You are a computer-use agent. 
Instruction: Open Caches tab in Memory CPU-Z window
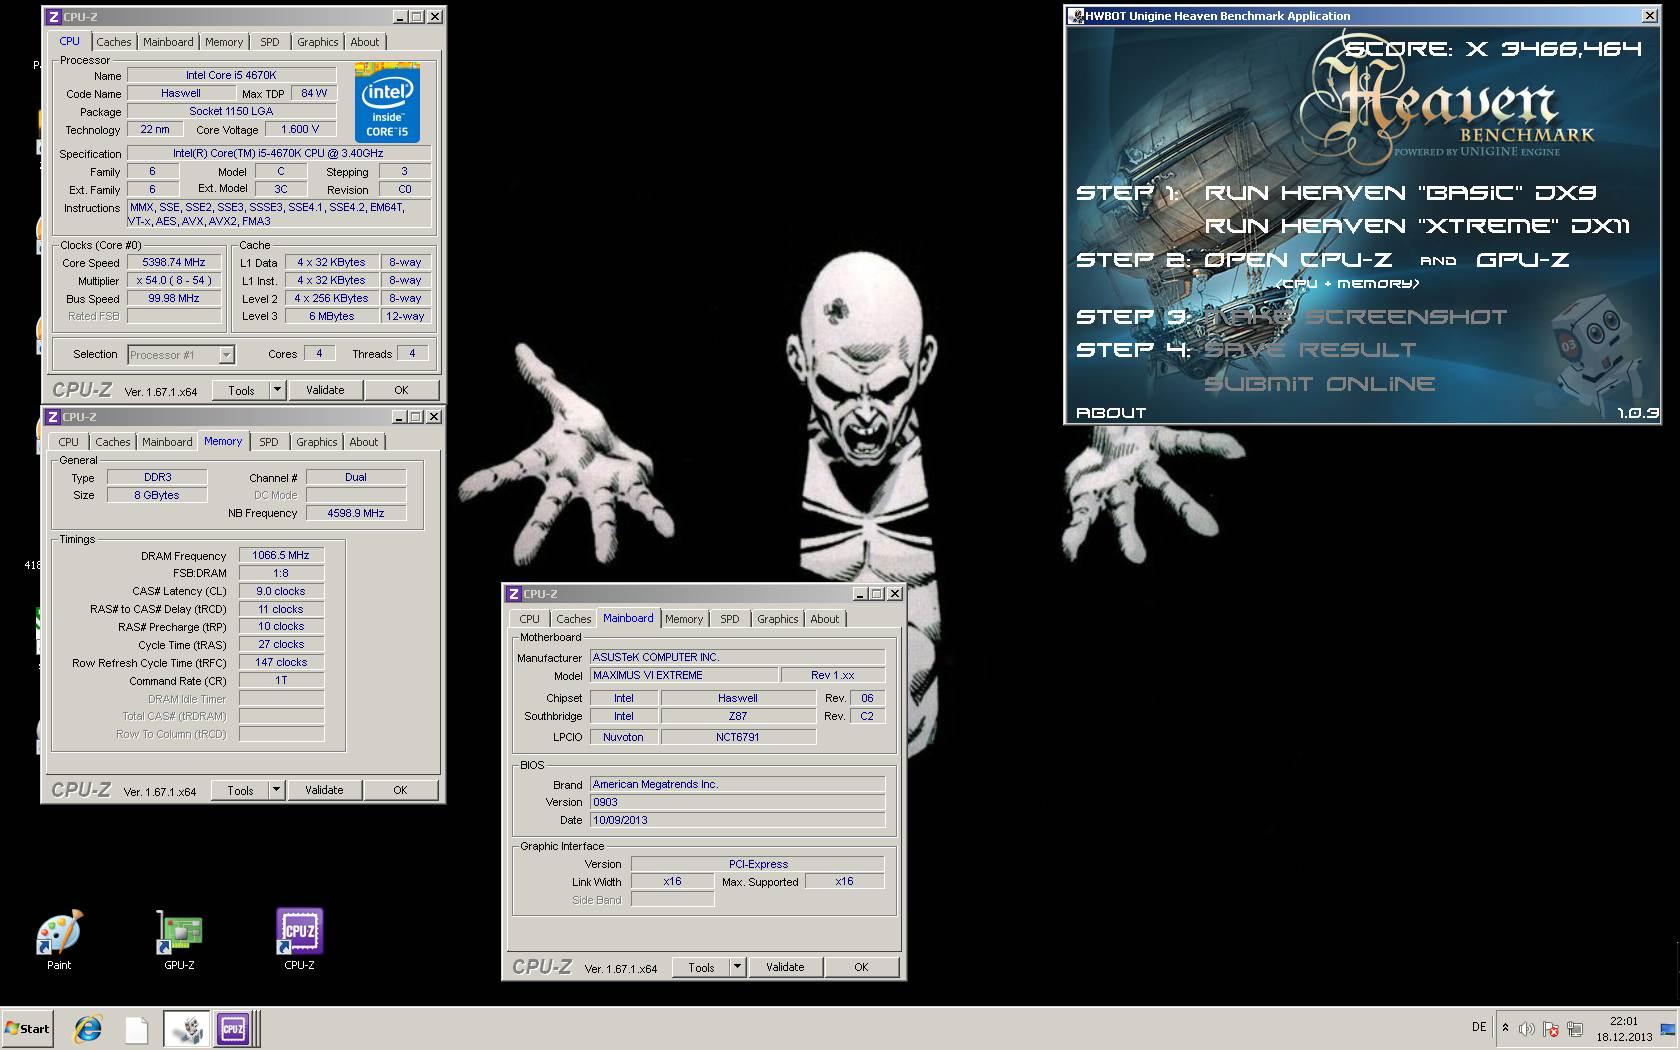pos(113,442)
